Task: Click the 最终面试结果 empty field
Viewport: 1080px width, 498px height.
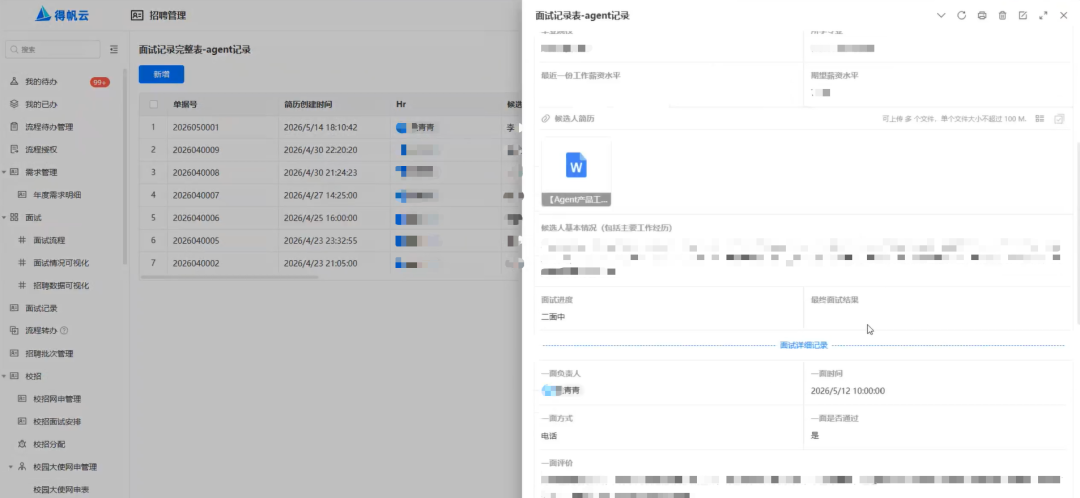Action: (x=938, y=318)
